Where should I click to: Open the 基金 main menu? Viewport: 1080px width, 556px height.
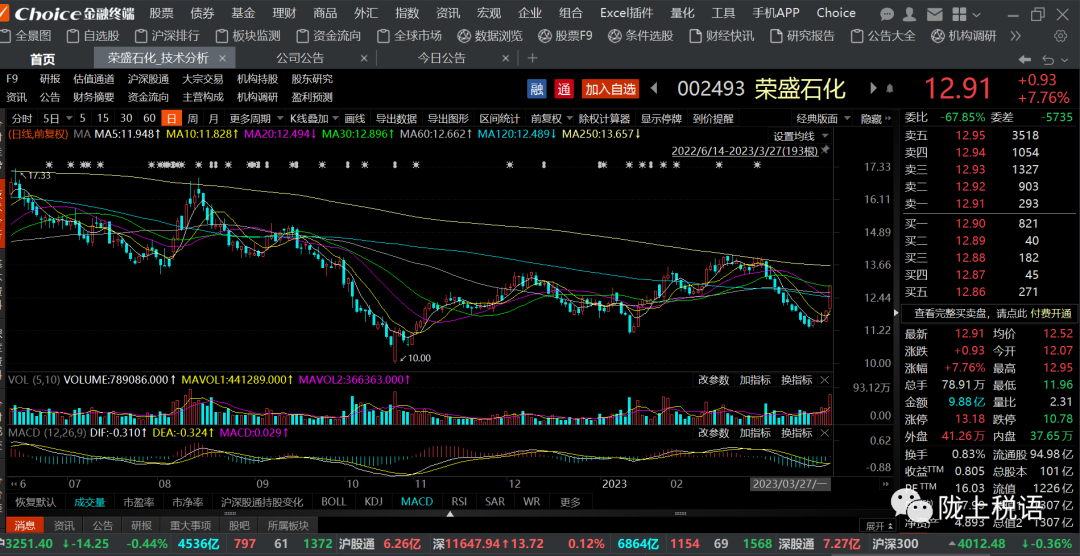243,13
